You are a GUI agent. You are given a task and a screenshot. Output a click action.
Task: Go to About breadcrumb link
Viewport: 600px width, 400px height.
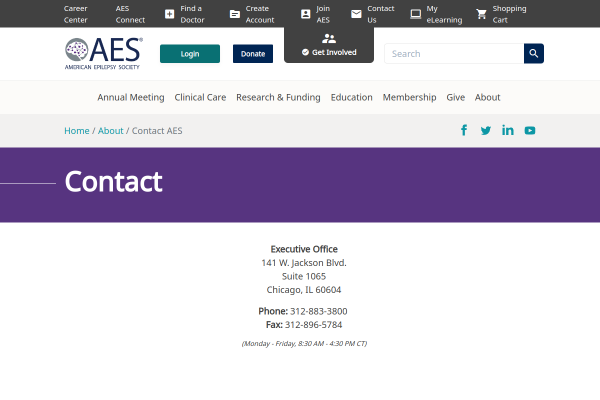click(x=111, y=131)
